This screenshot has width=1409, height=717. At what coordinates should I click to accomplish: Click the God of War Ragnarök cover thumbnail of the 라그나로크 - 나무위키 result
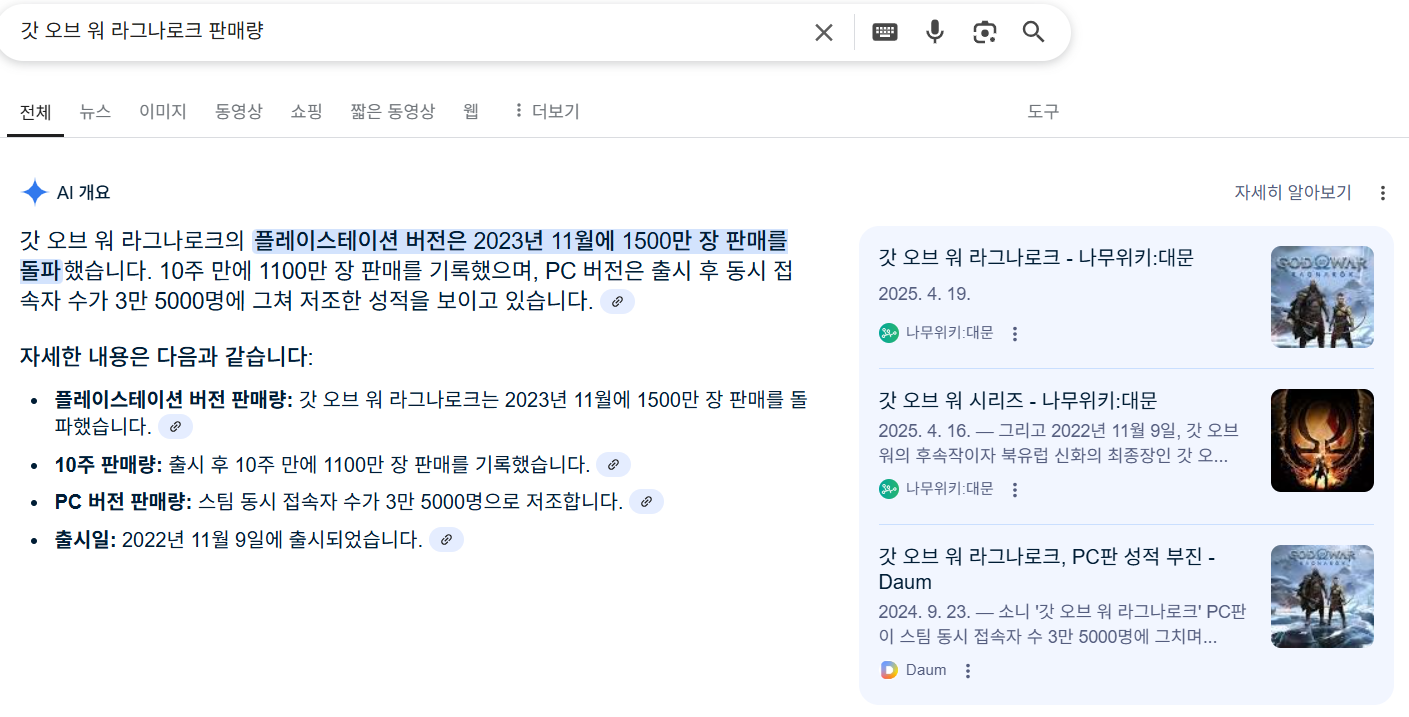pos(1322,297)
